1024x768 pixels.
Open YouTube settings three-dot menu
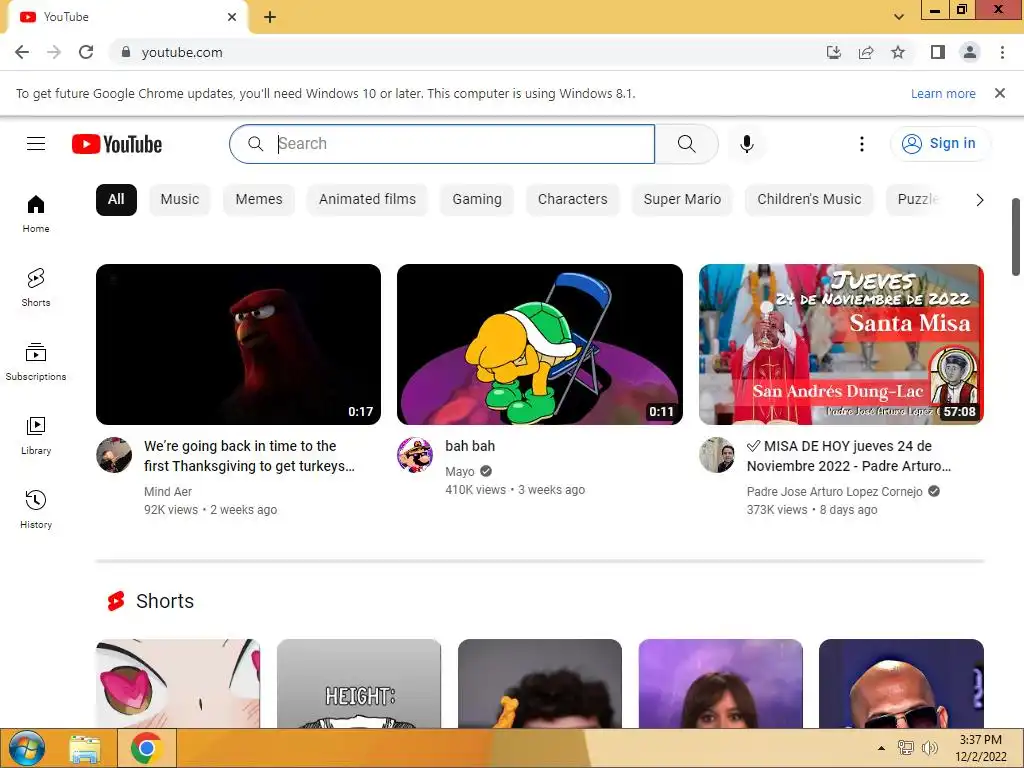[x=861, y=144]
